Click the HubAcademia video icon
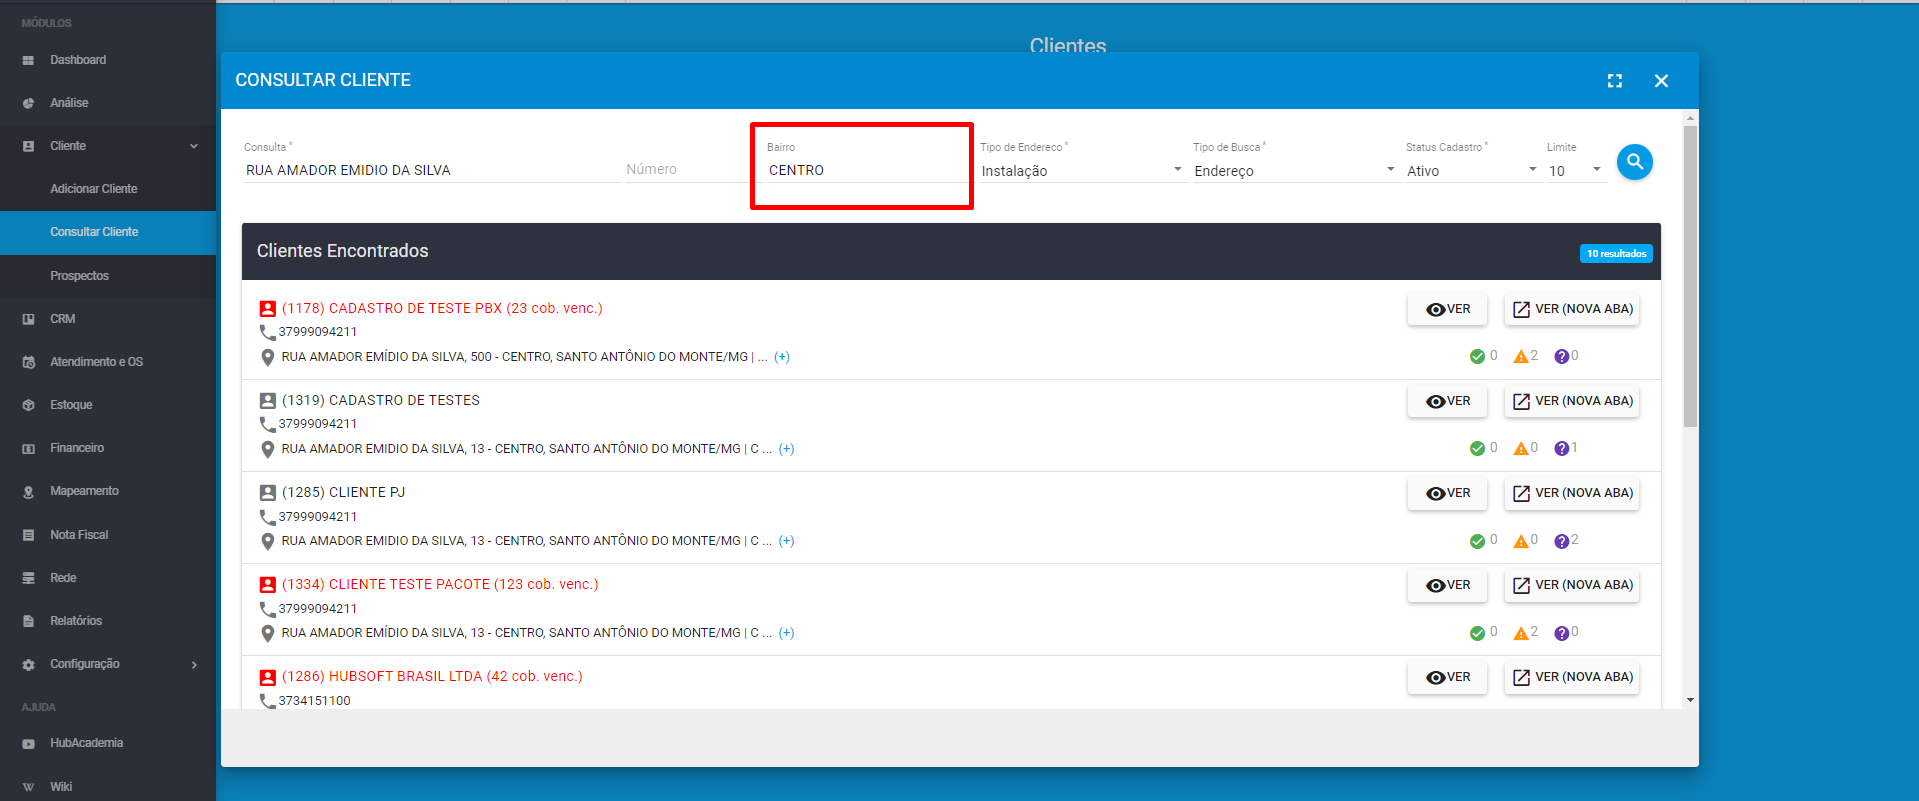This screenshot has width=1919, height=801. tap(28, 743)
